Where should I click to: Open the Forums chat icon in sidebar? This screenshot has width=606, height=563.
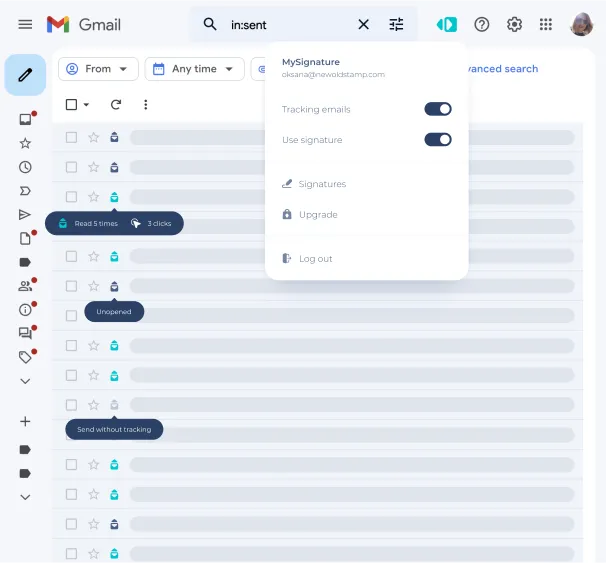(25, 333)
